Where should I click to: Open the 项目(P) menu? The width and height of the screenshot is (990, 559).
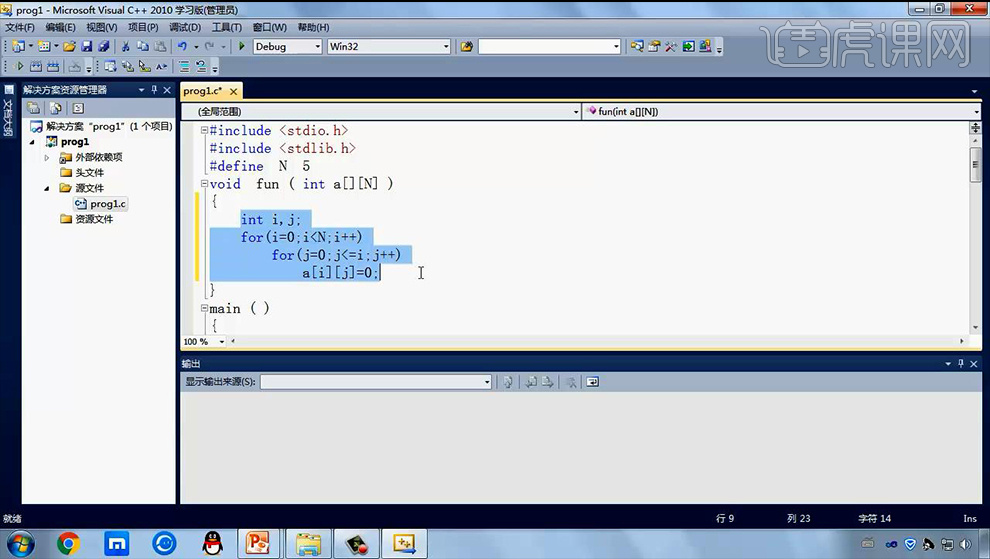click(x=143, y=27)
